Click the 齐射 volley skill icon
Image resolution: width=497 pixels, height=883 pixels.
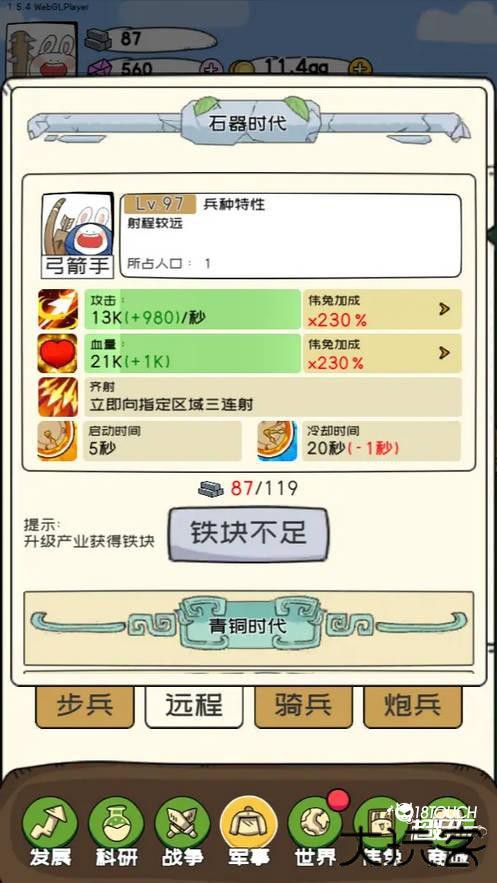click(57, 397)
